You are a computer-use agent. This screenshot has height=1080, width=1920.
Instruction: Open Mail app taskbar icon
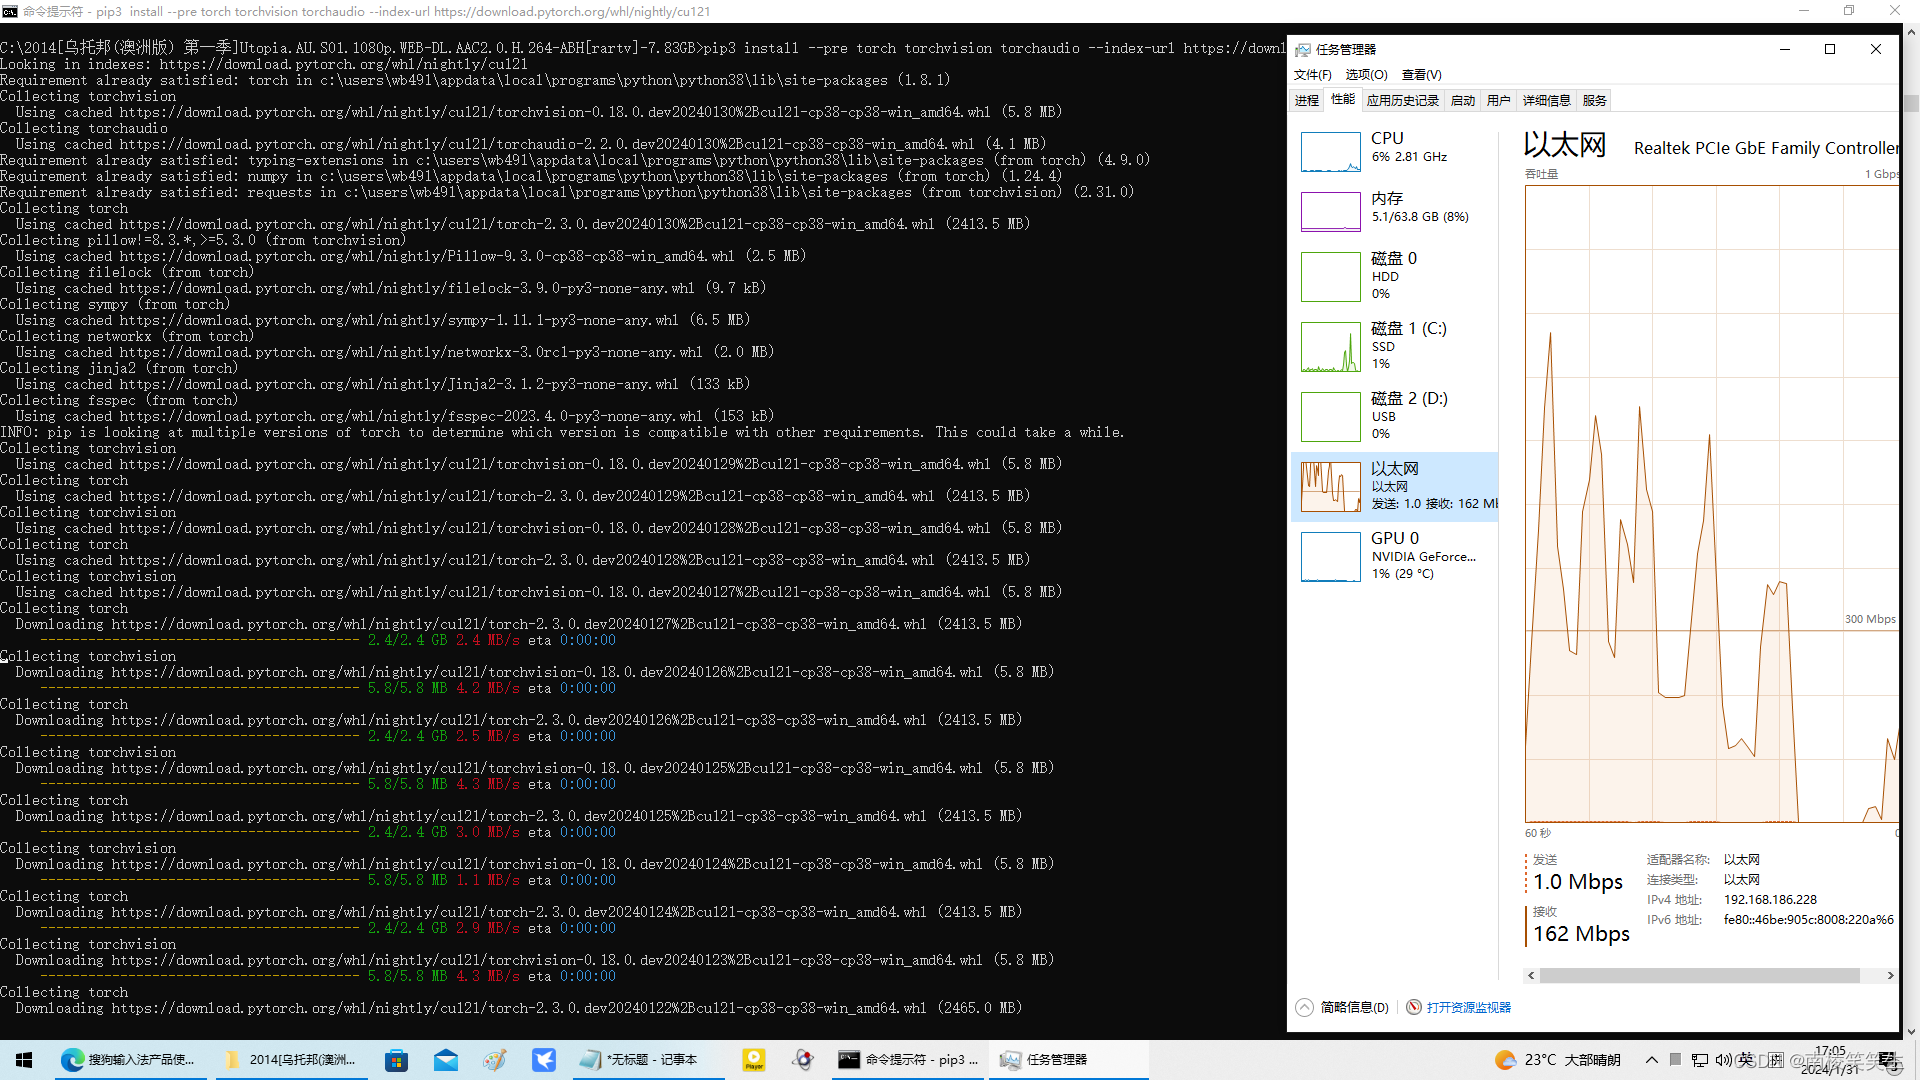[x=446, y=1060]
